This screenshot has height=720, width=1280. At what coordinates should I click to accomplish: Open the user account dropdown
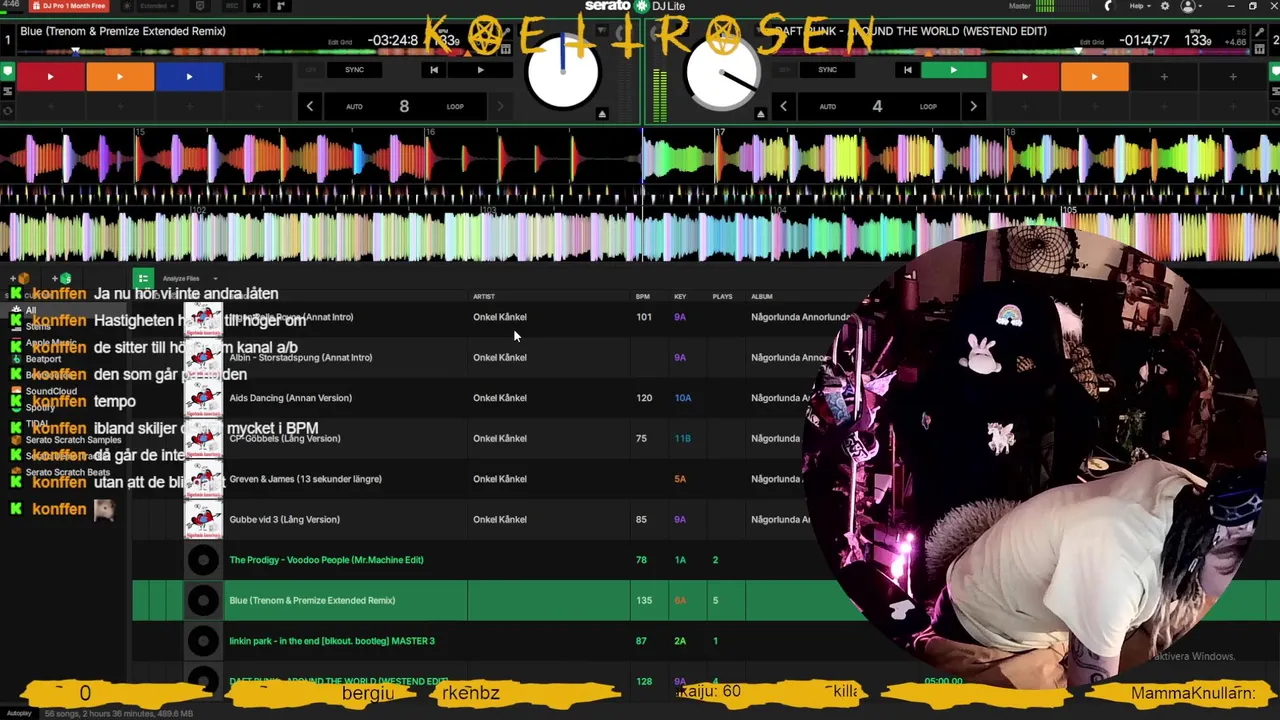click(x=1191, y=6)
